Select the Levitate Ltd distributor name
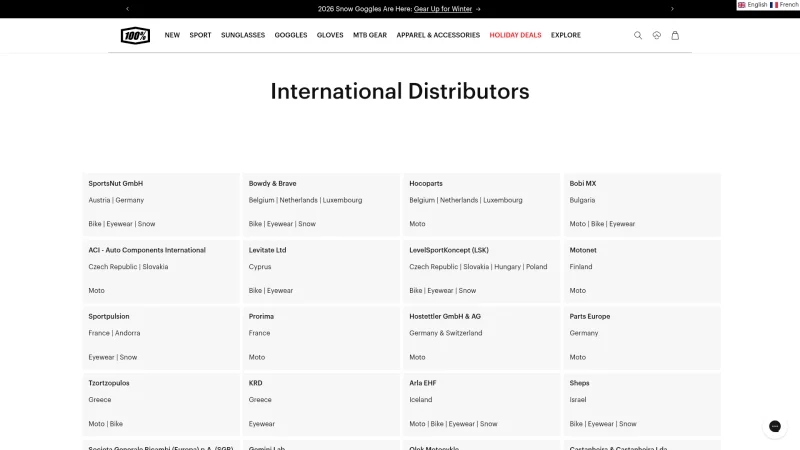The image size is (800, 450). pos(267,250)
